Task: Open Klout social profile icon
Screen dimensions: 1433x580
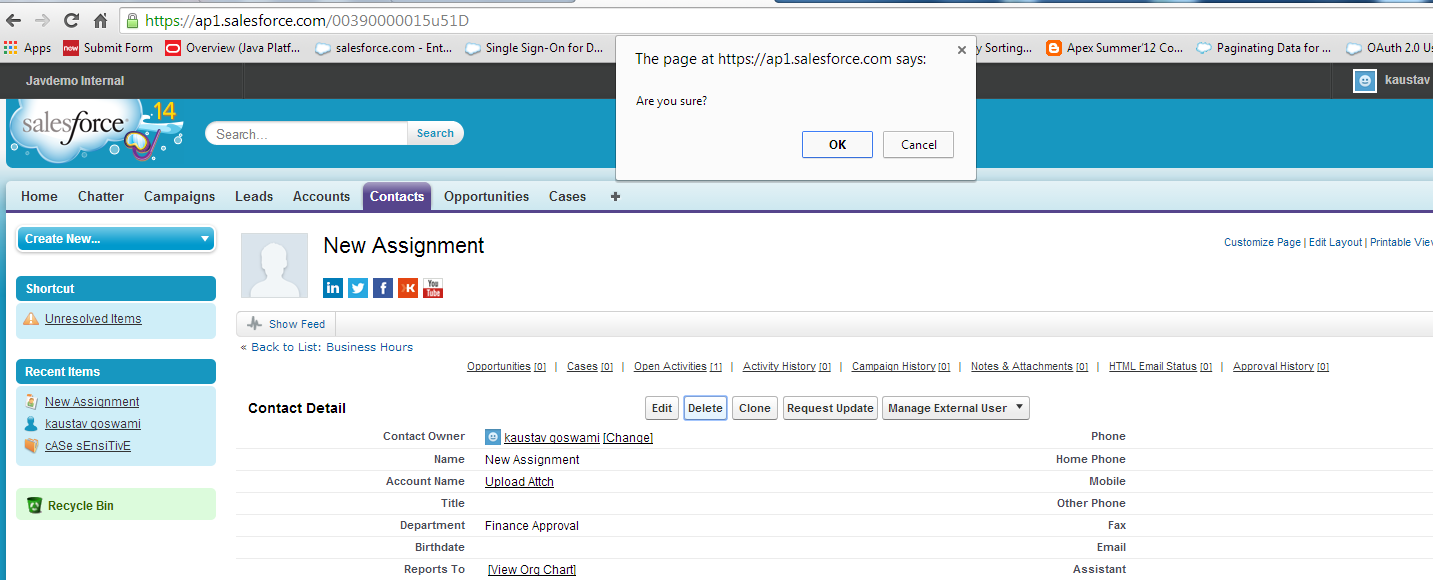Action: coord(408,288)
